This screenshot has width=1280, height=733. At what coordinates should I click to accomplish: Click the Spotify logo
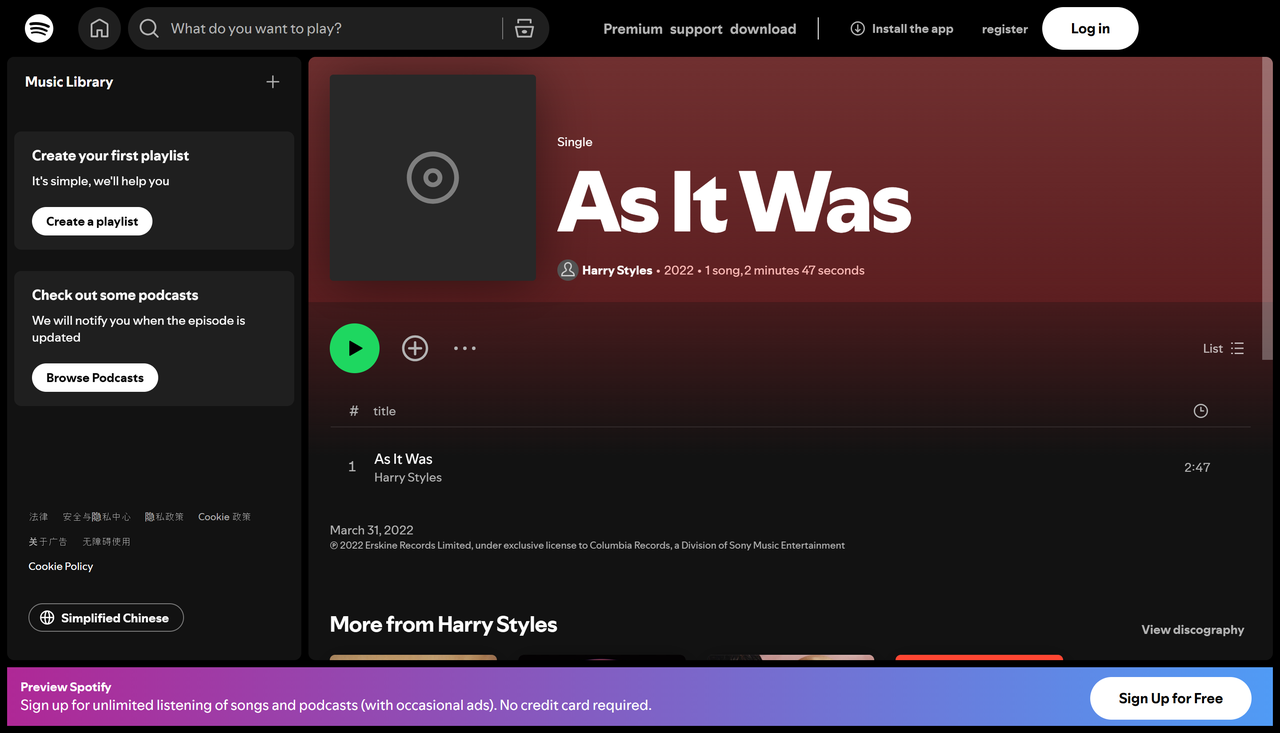tap(39, 29)
